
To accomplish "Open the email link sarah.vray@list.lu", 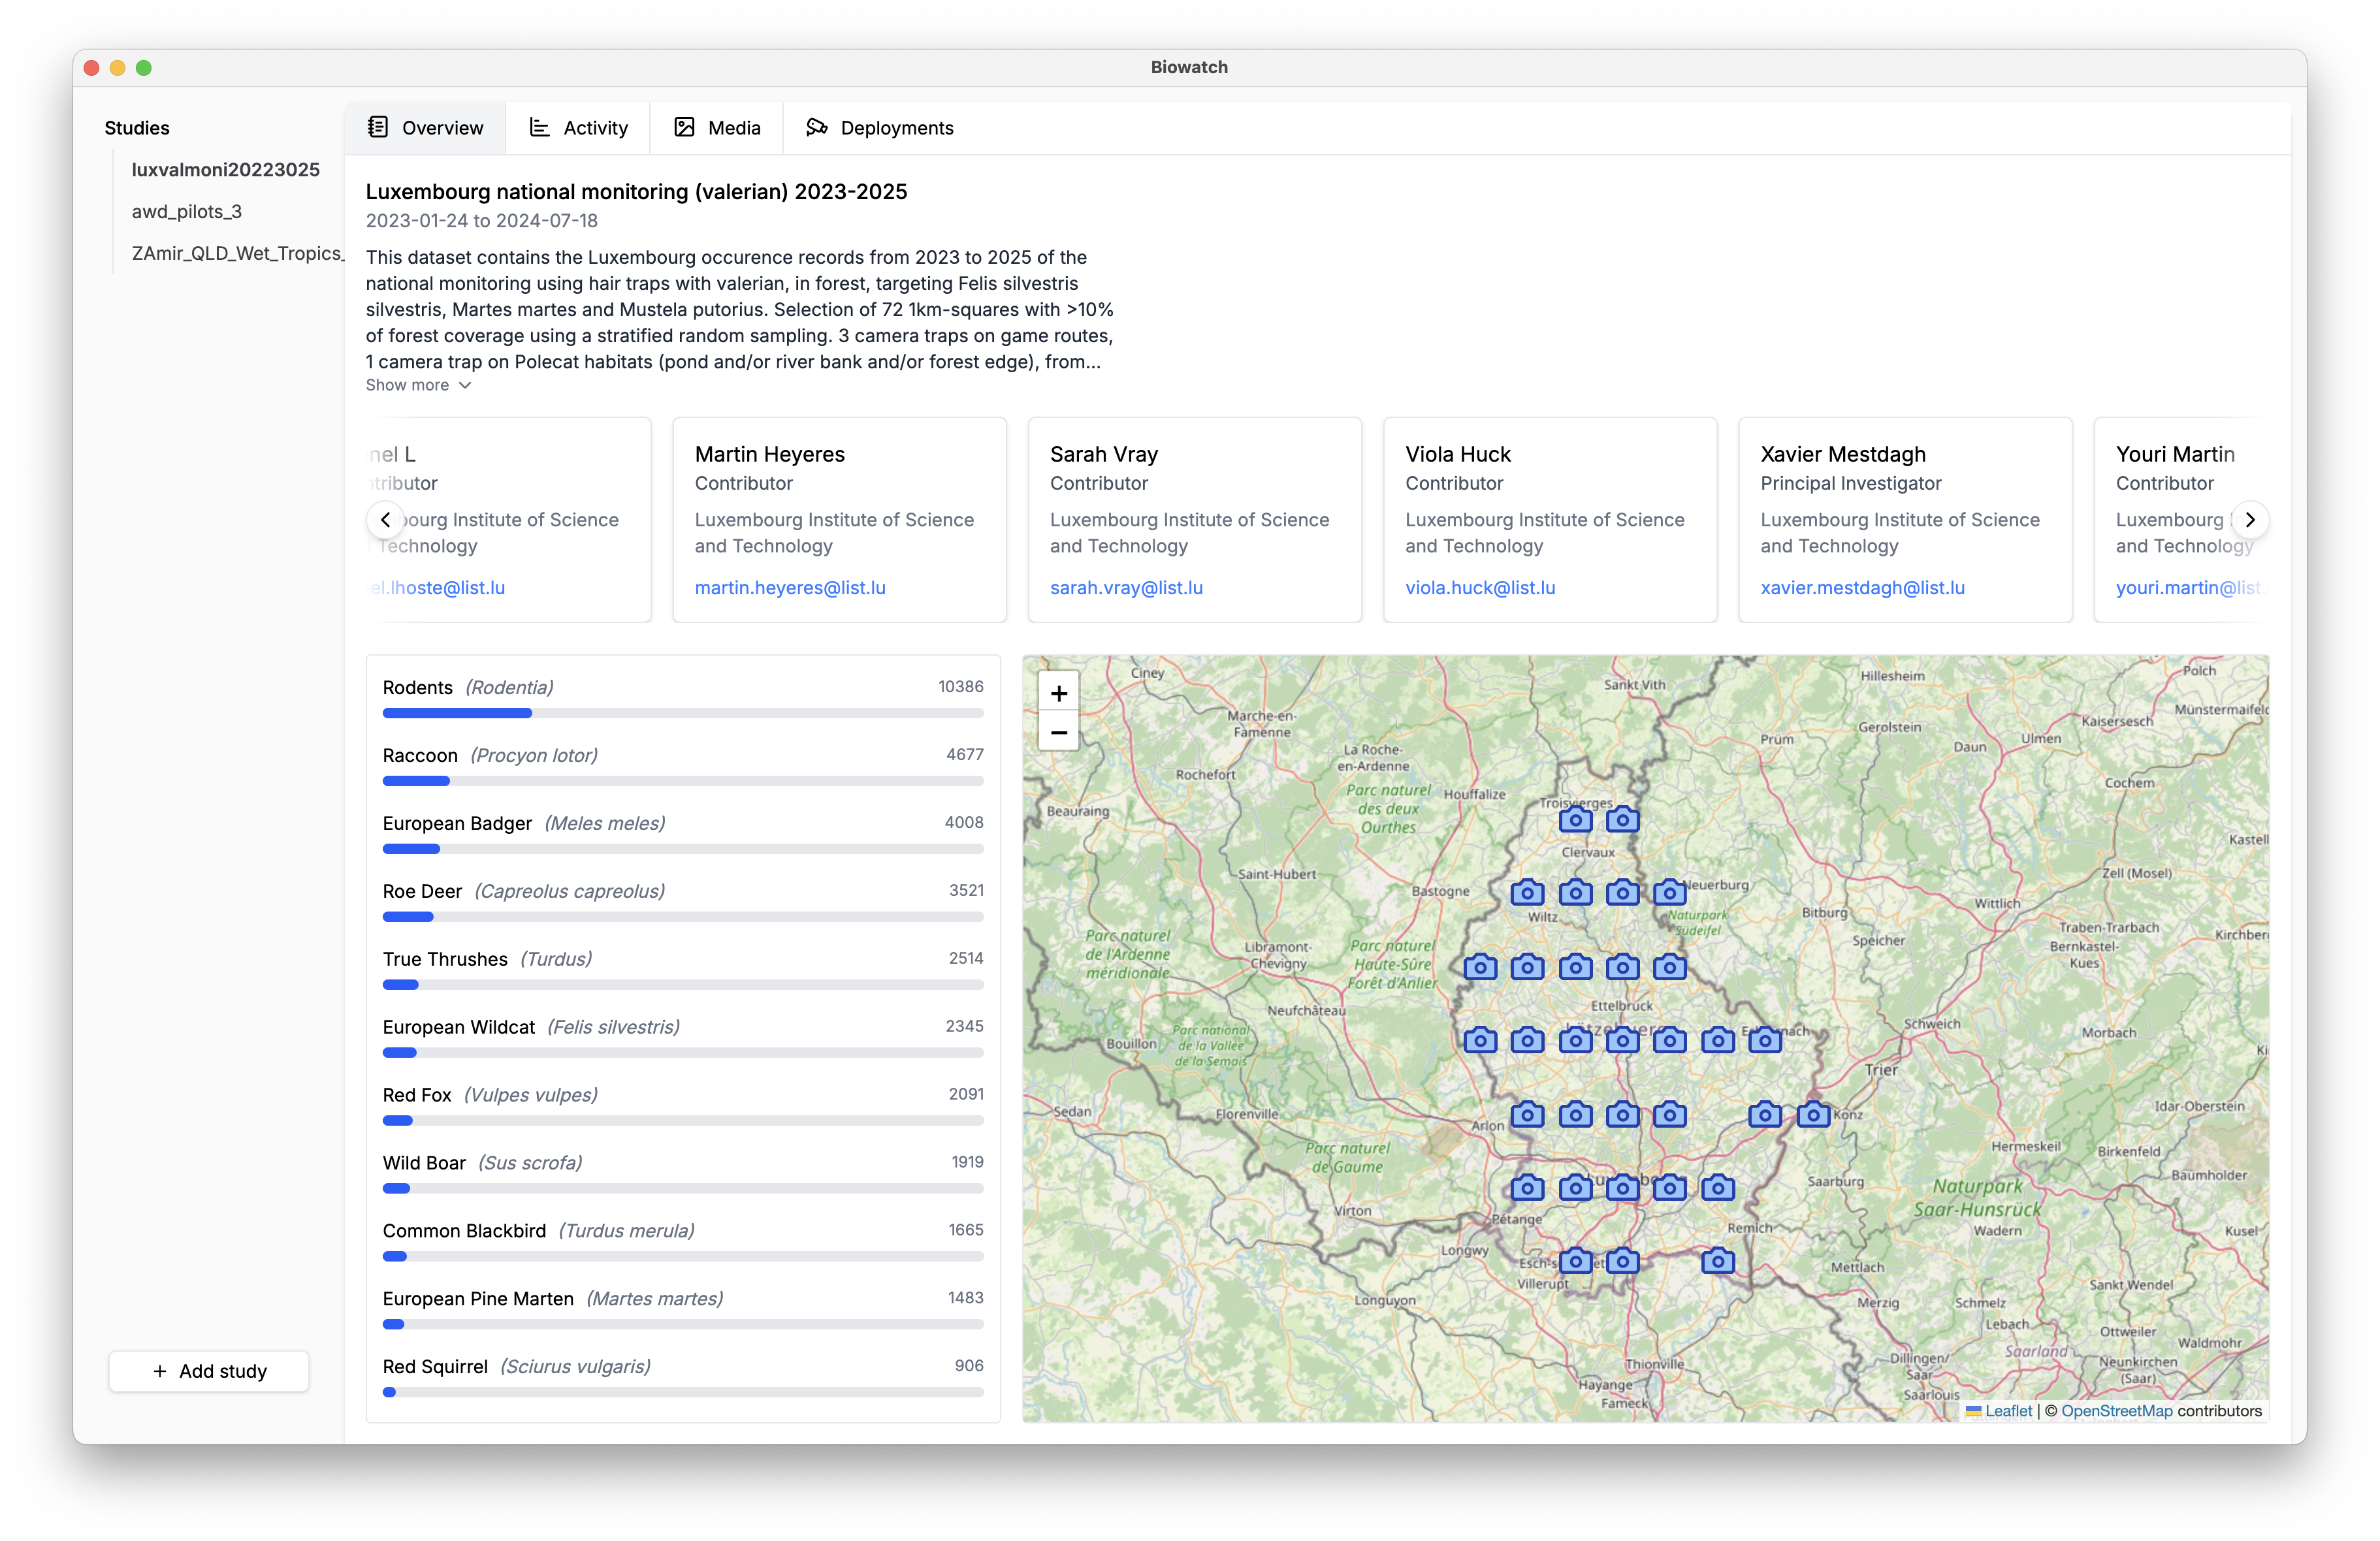I will (x=1126, y=587).
